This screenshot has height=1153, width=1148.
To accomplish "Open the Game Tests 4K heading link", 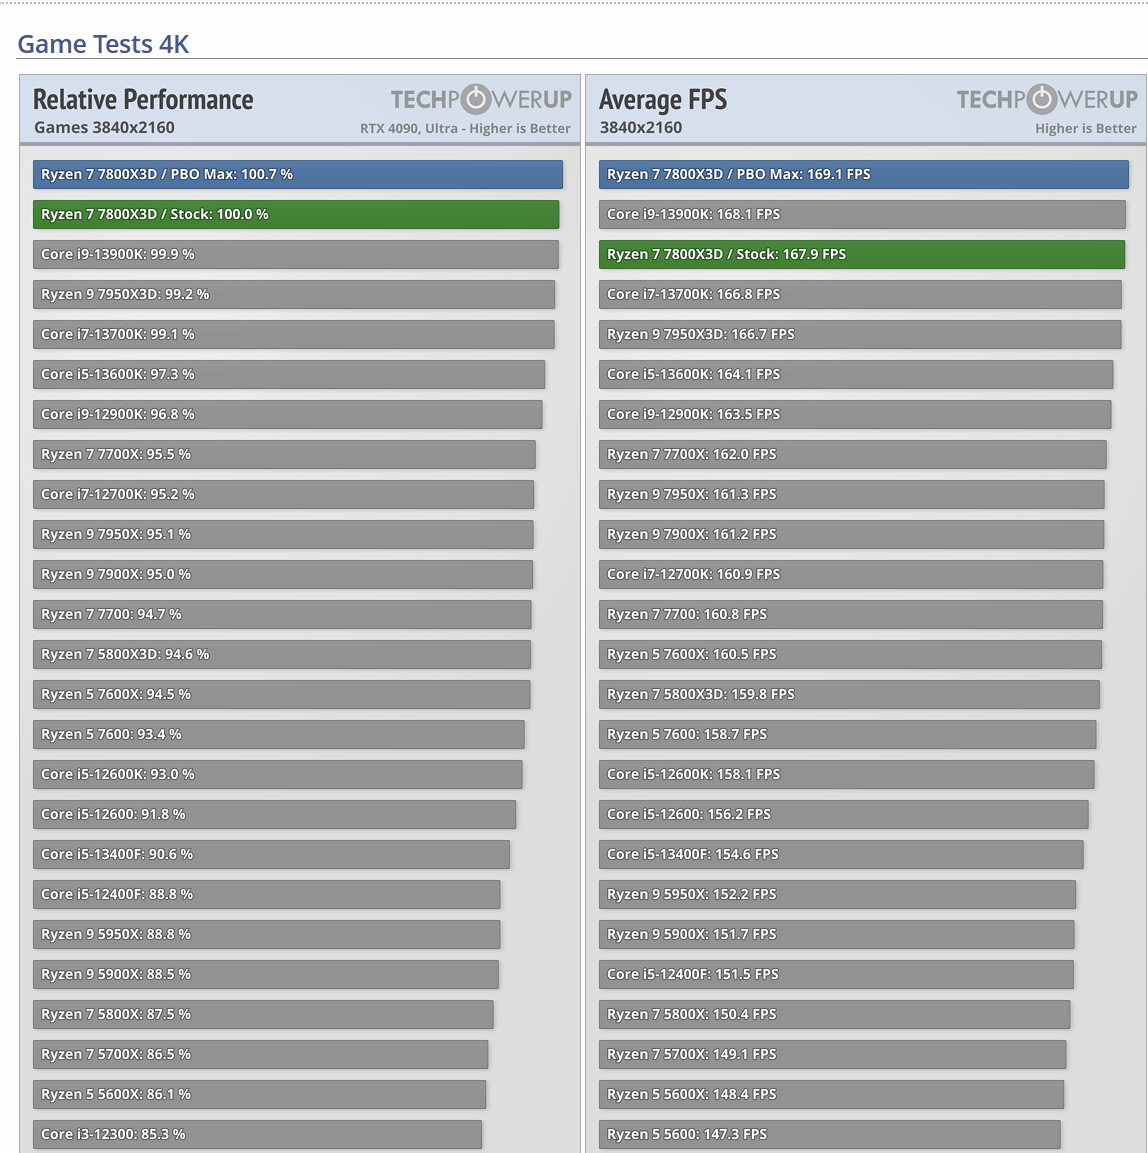I will tap(104, 44).
